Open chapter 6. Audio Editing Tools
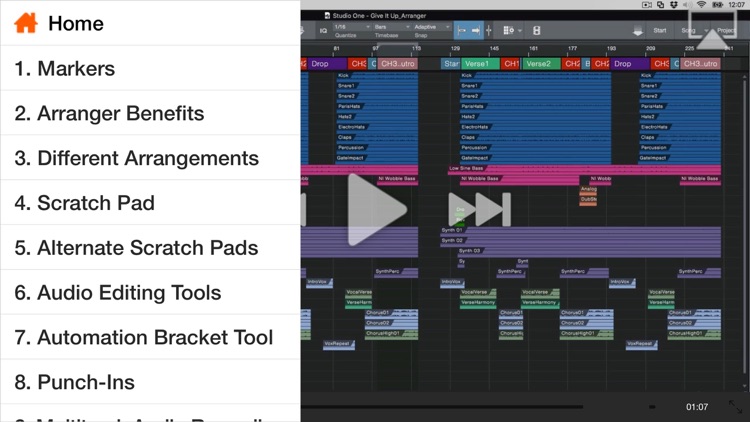Viewport: 750px width, 422px height. (150, 292)
